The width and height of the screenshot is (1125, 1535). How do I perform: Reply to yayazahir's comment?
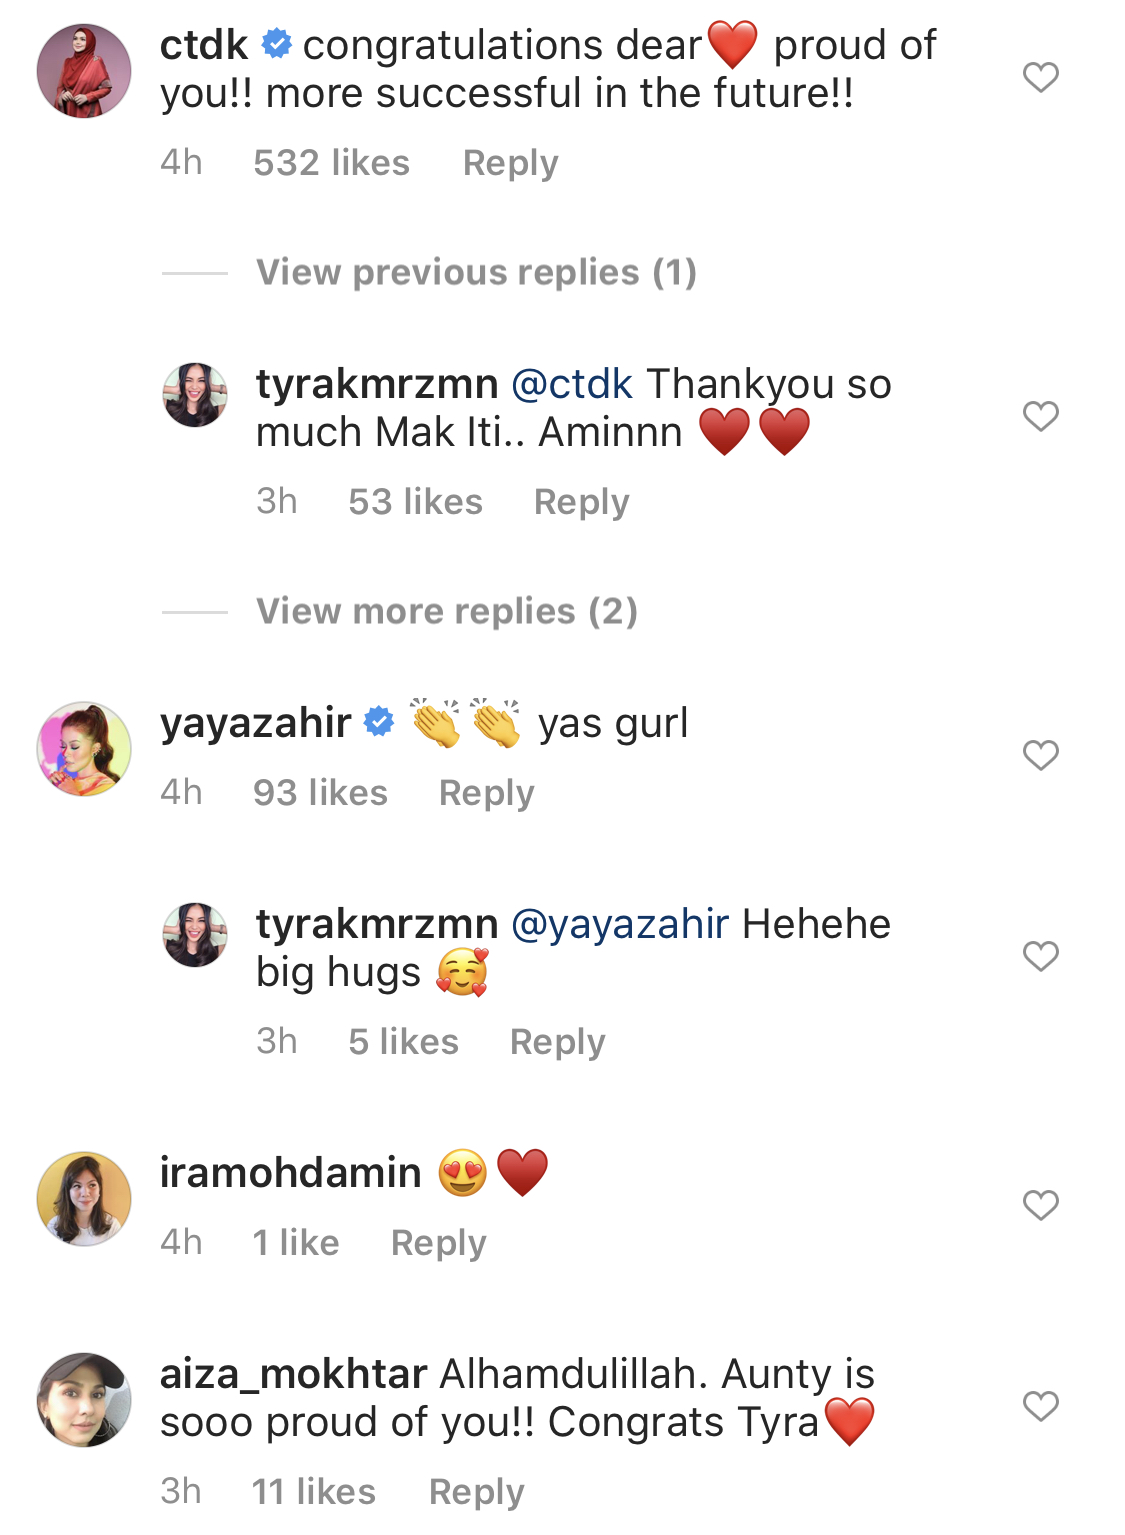click(486, 793)
